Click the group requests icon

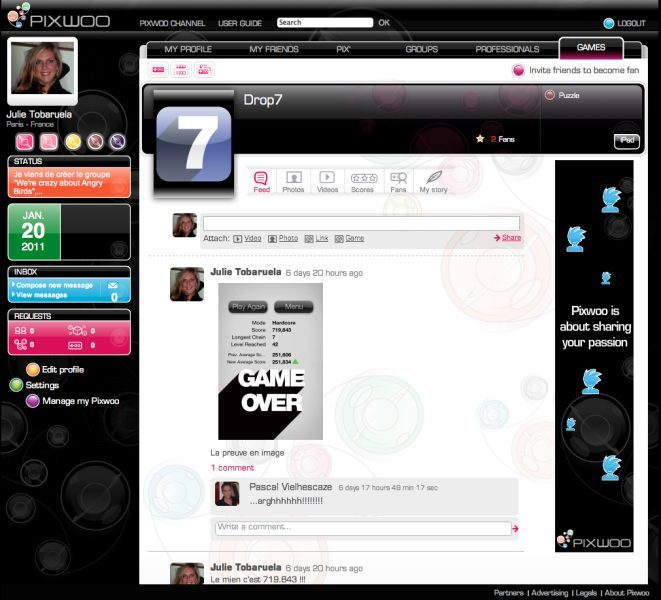pyautogui.click(x=77, y=331)
